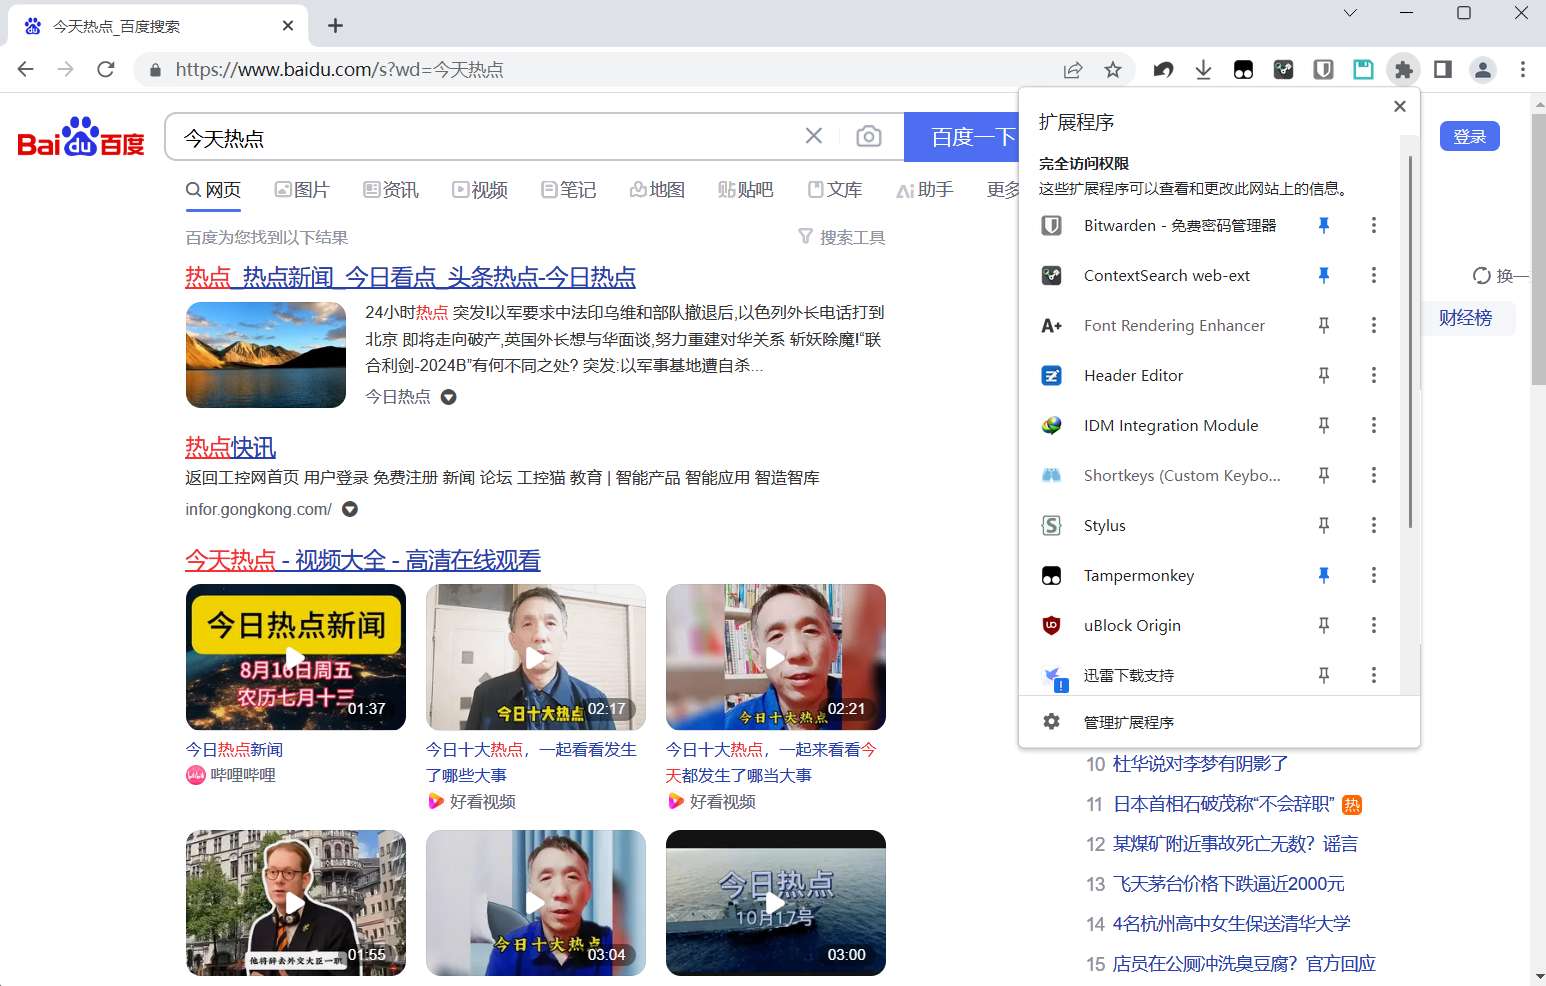Unpin ContextSearch web-ext from toolbar

point(1324,275)
